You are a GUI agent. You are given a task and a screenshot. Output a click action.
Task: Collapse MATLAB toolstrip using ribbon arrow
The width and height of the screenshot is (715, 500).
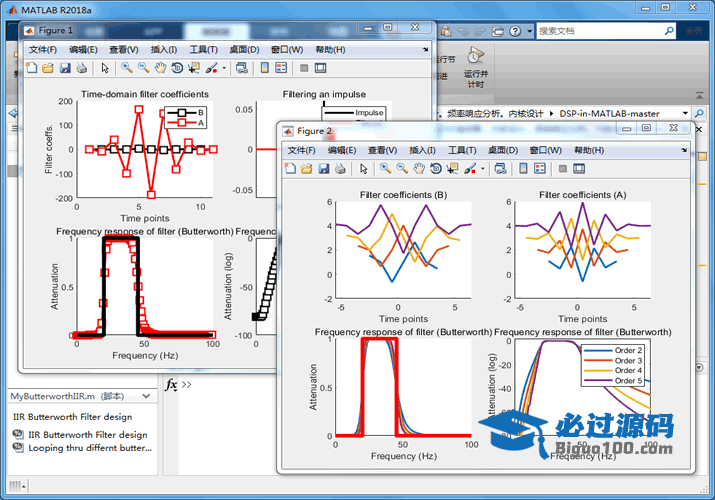[699, 96]
